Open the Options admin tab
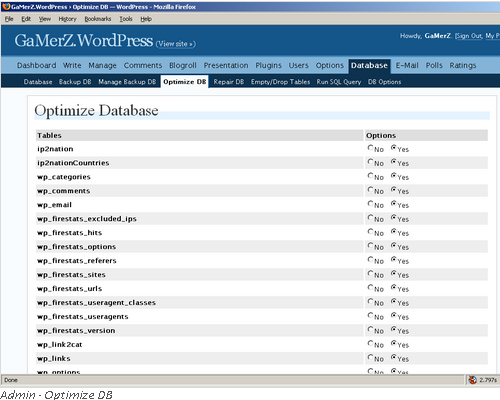The image size is (500, 400). point(330,65)
